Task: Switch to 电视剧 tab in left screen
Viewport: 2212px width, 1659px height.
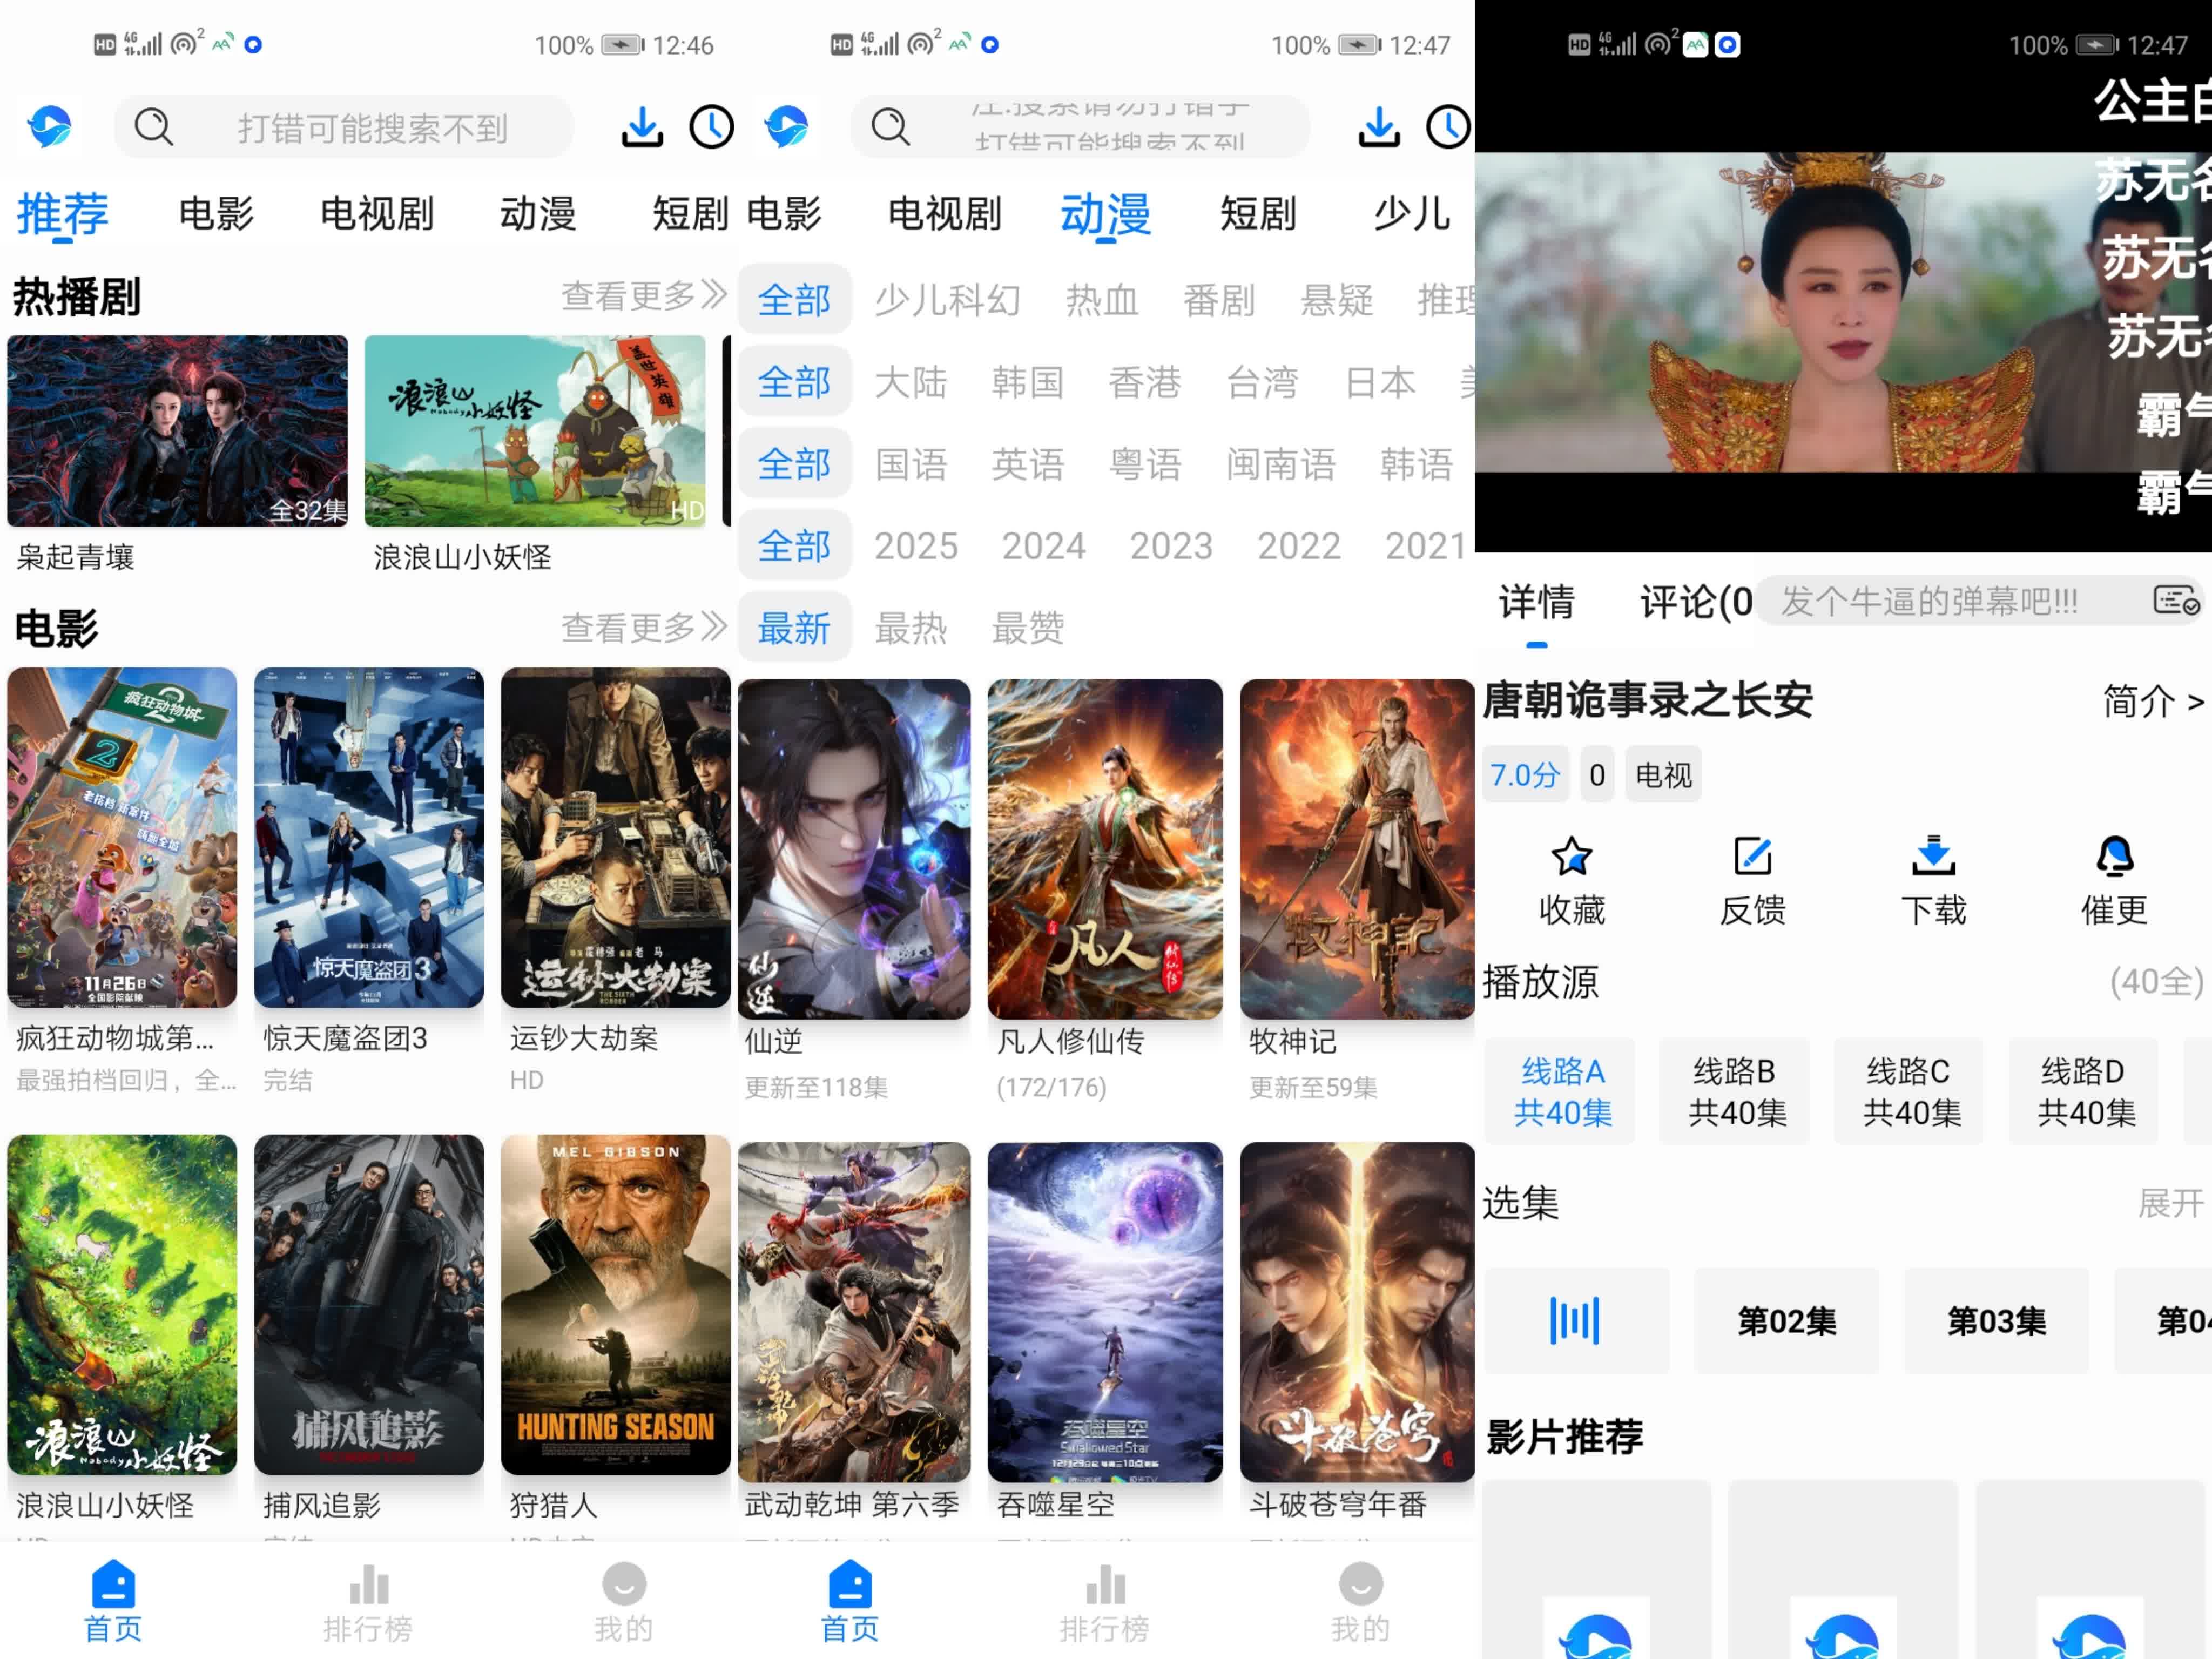Action: pos(377,214)
